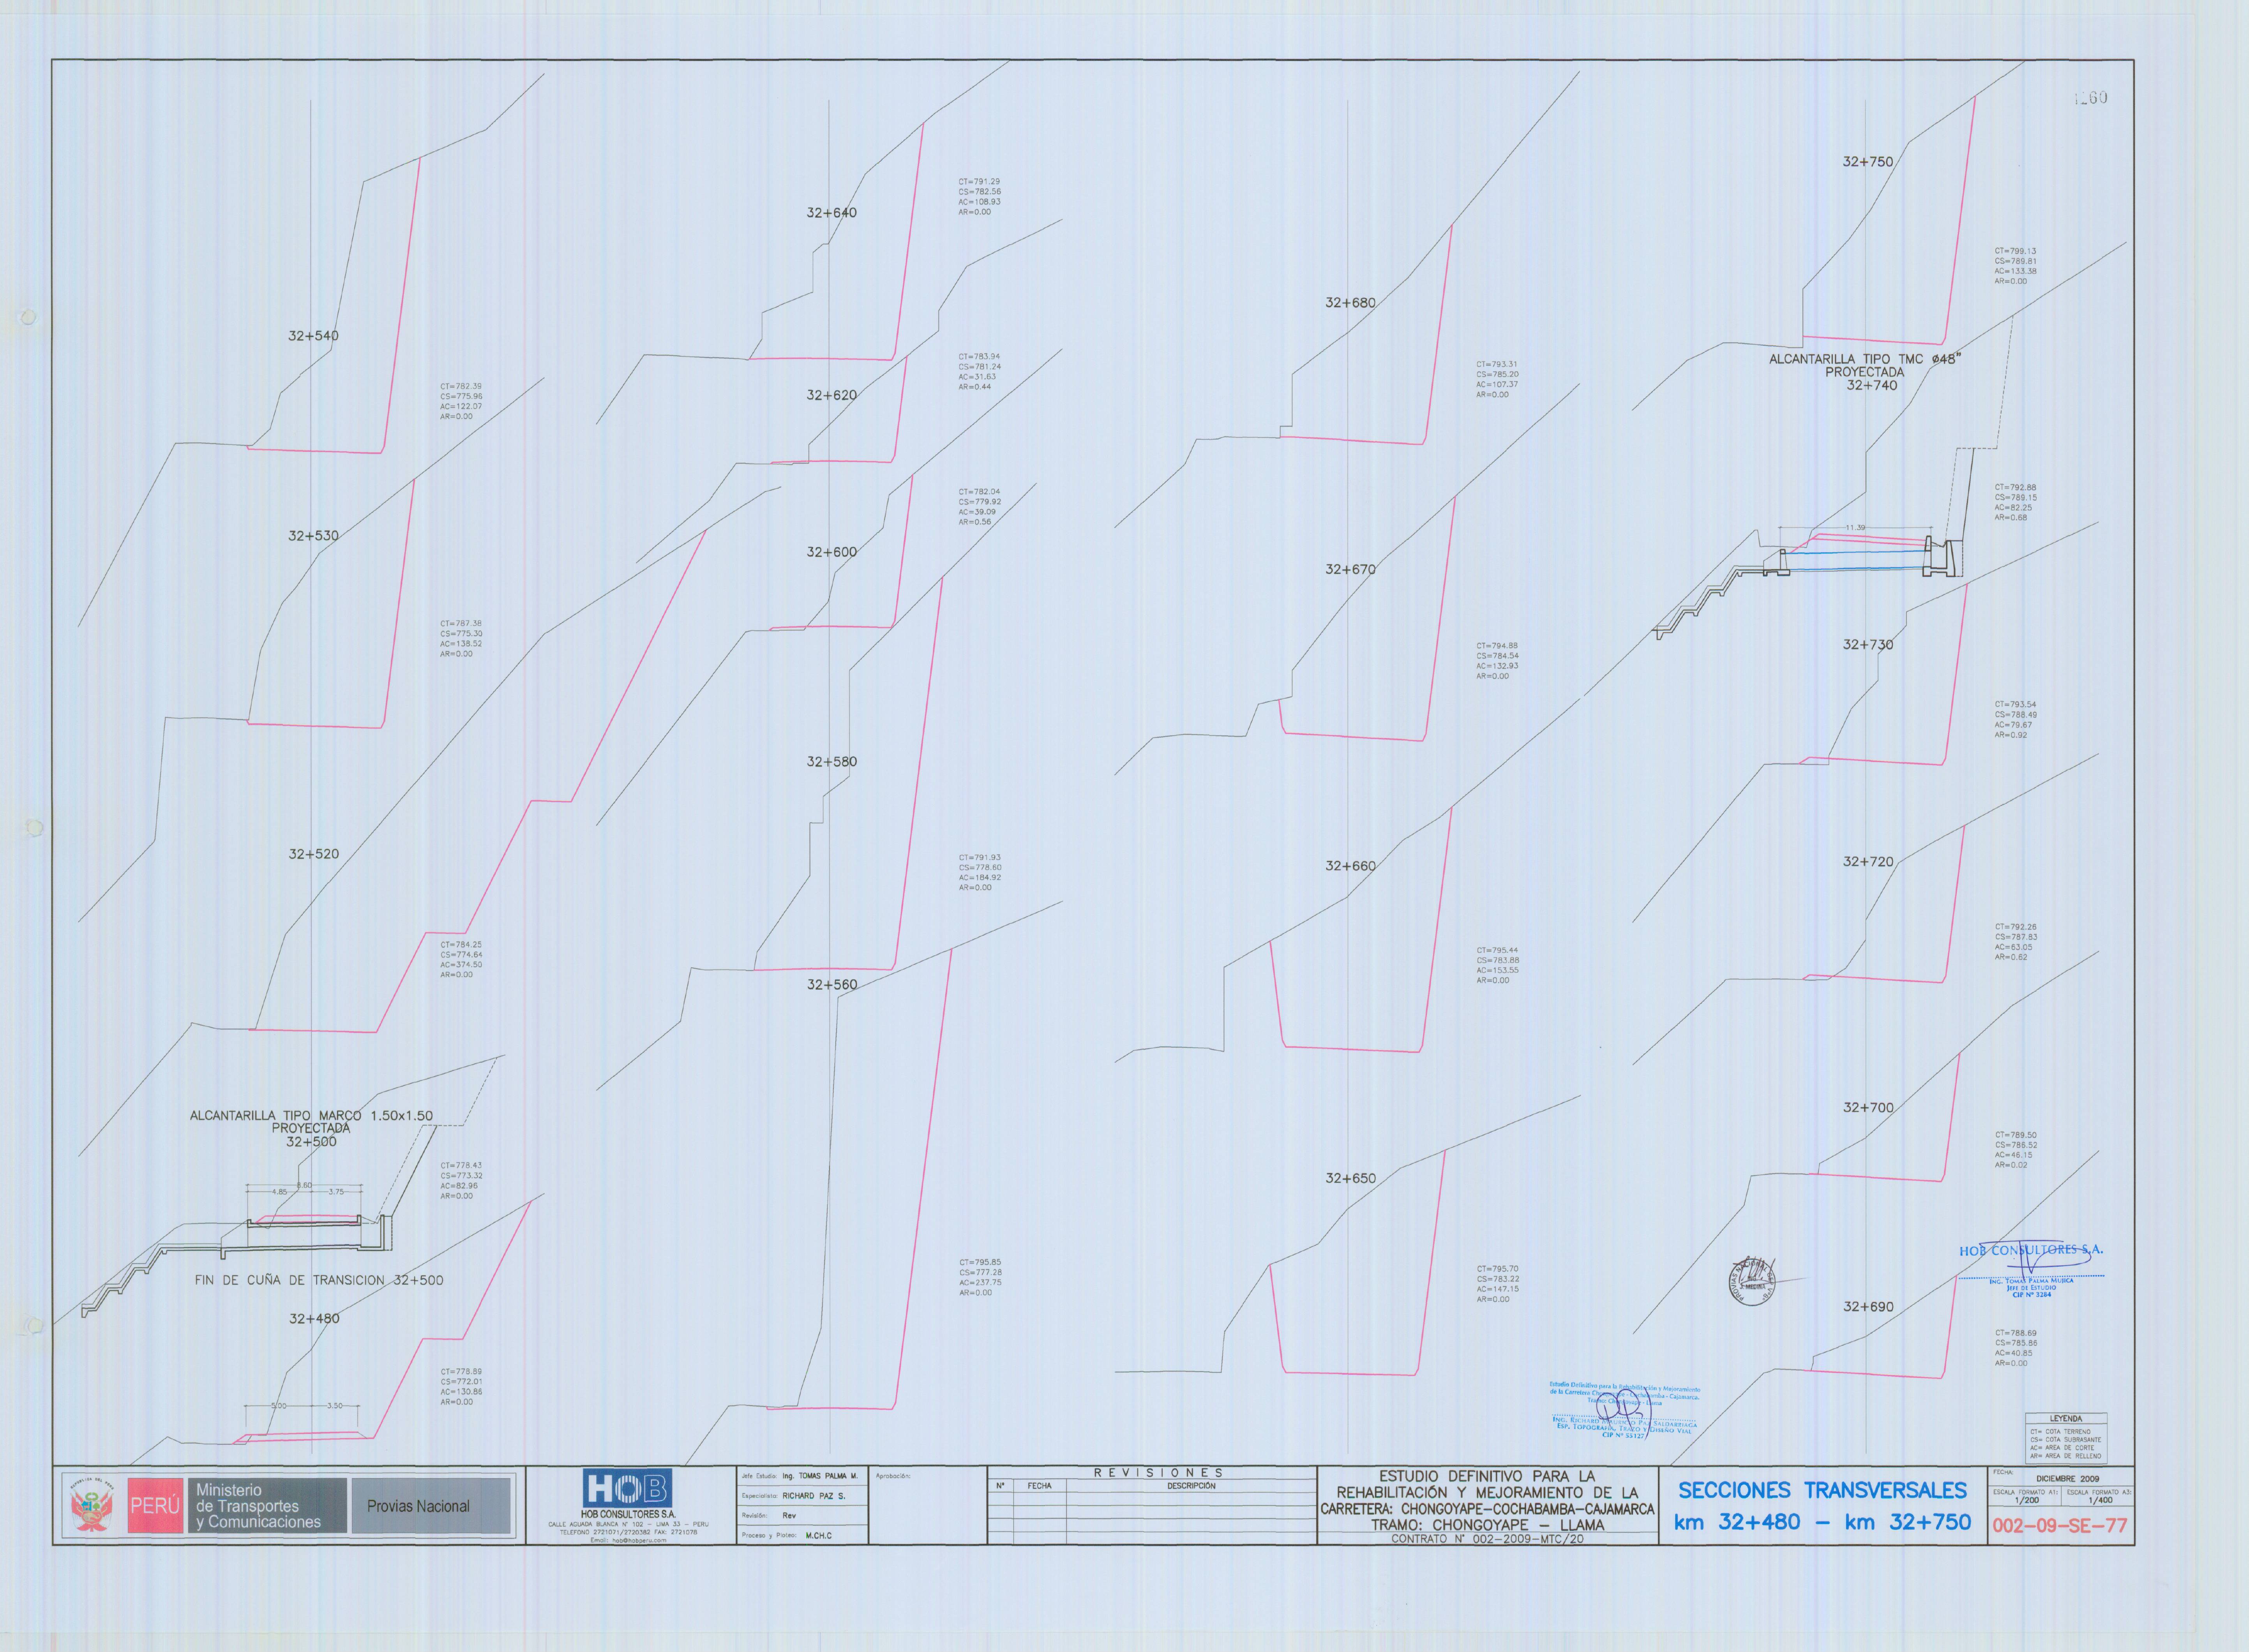This screenshot has width=2249, height=1652.
Task: Click the DESCRIPCIÓN column header
Action: pos(1191,1486)
